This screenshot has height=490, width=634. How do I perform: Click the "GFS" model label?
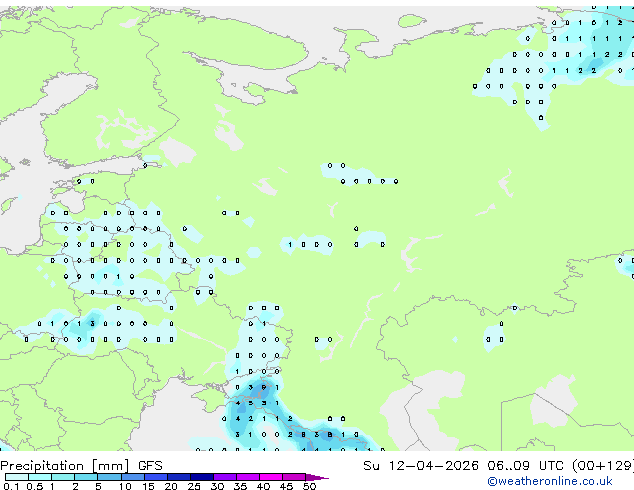point(150,466)
